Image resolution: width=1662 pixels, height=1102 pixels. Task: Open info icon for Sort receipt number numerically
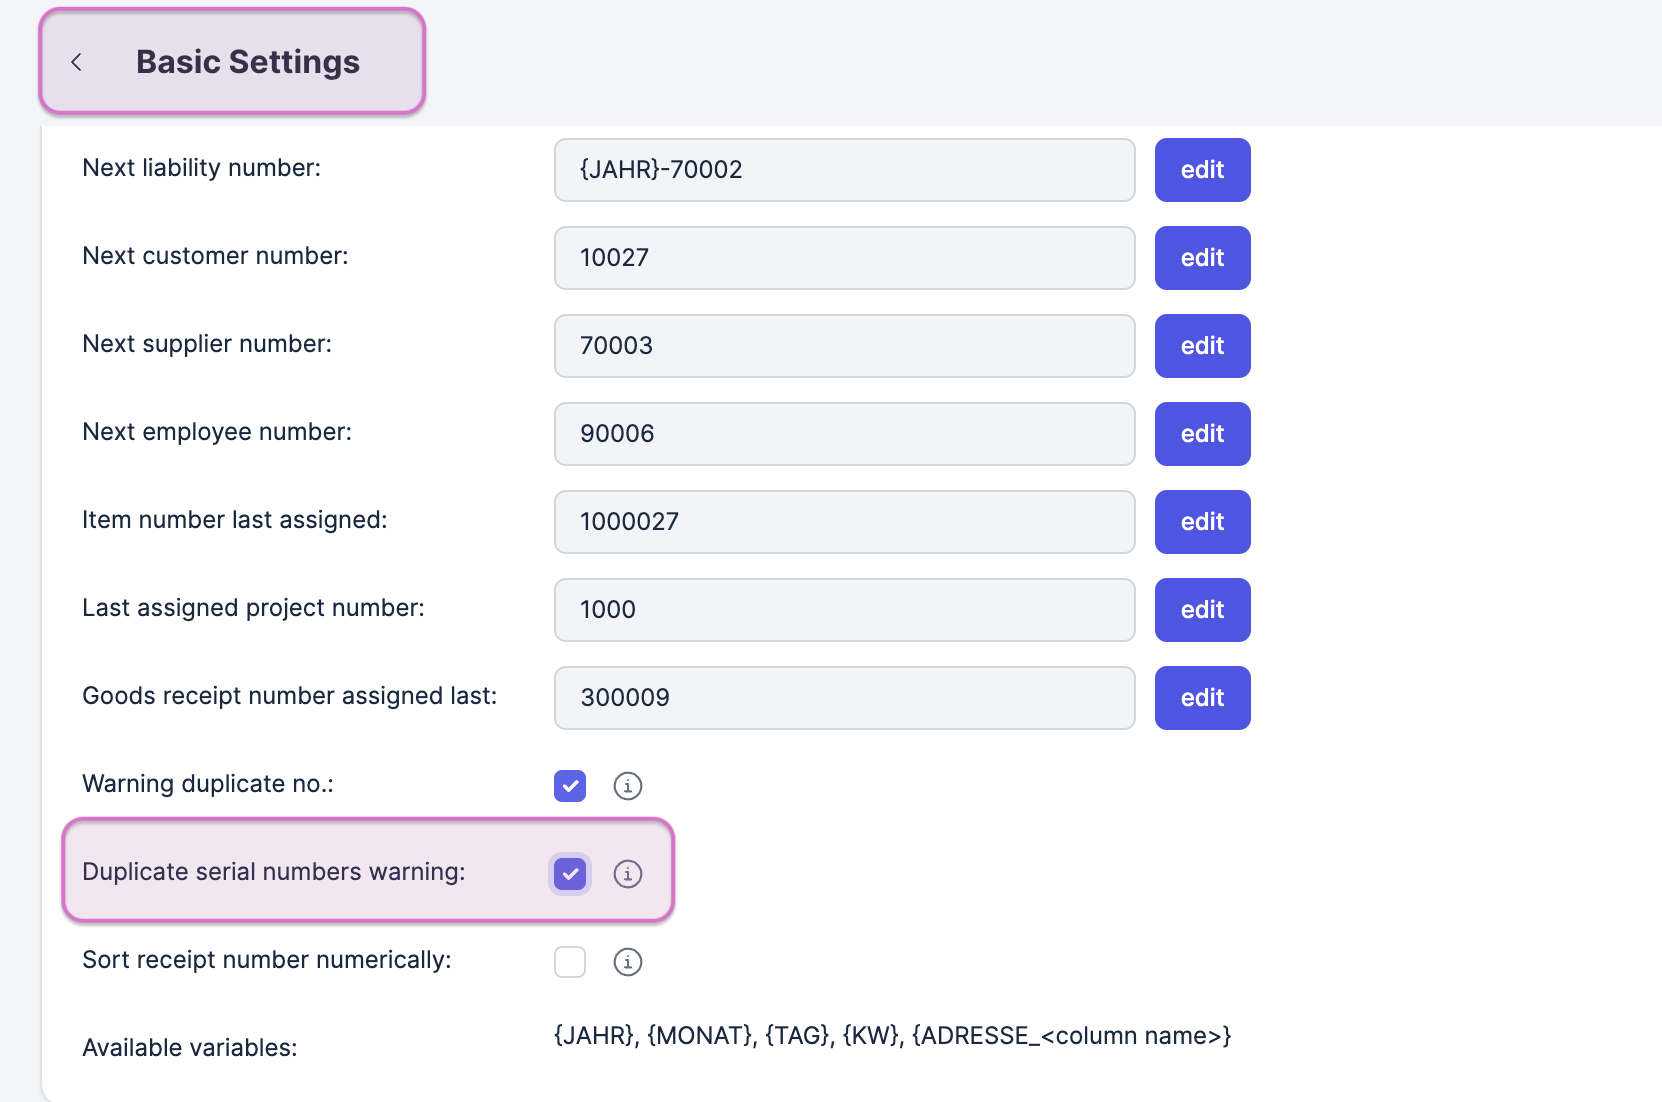tap(628, 962)
